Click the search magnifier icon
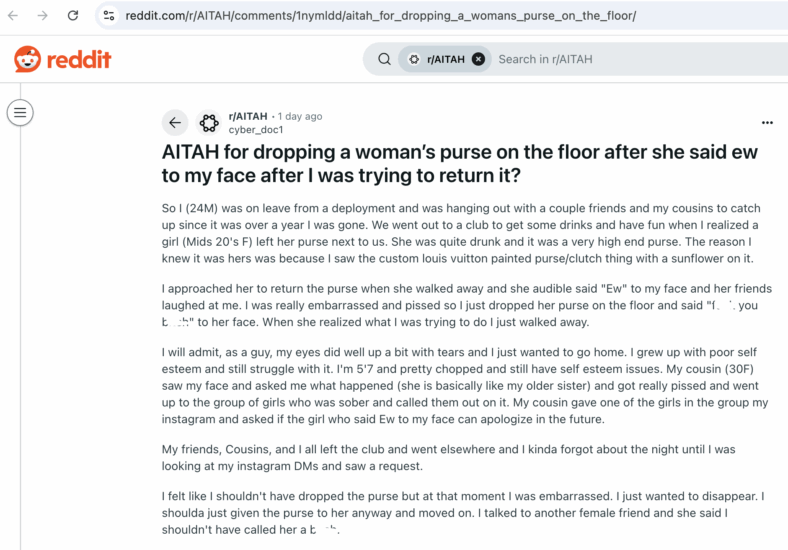 coord(384,59)
